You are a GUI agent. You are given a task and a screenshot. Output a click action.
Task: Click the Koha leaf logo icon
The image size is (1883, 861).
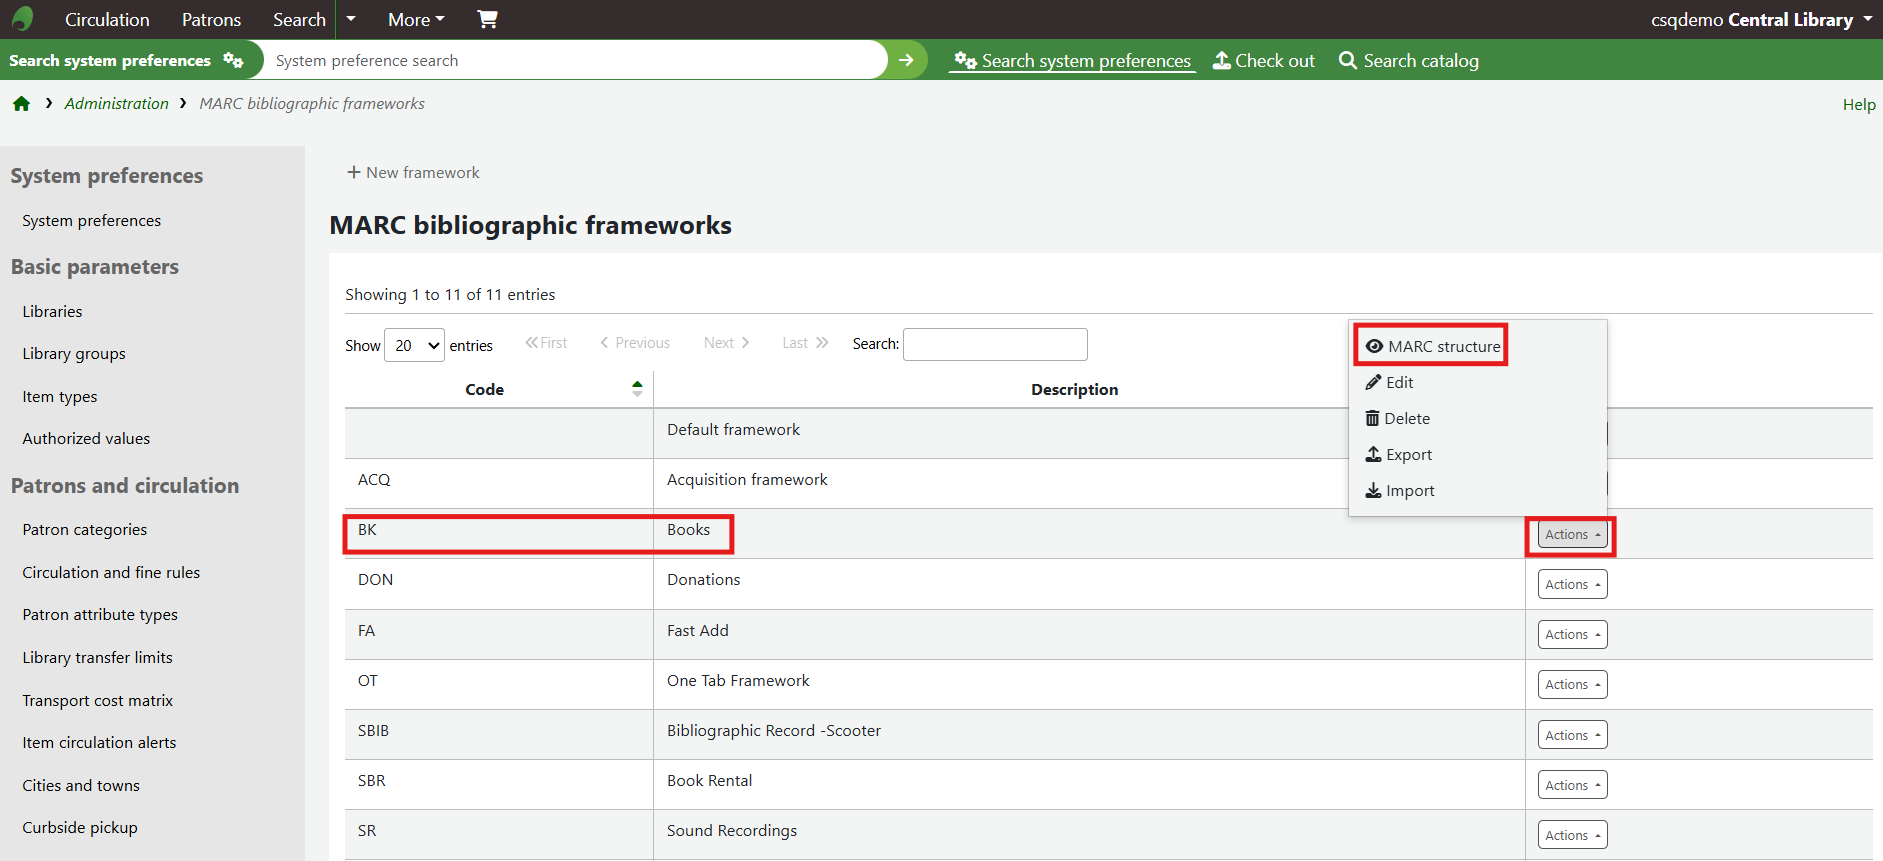[x=22, y=19]
